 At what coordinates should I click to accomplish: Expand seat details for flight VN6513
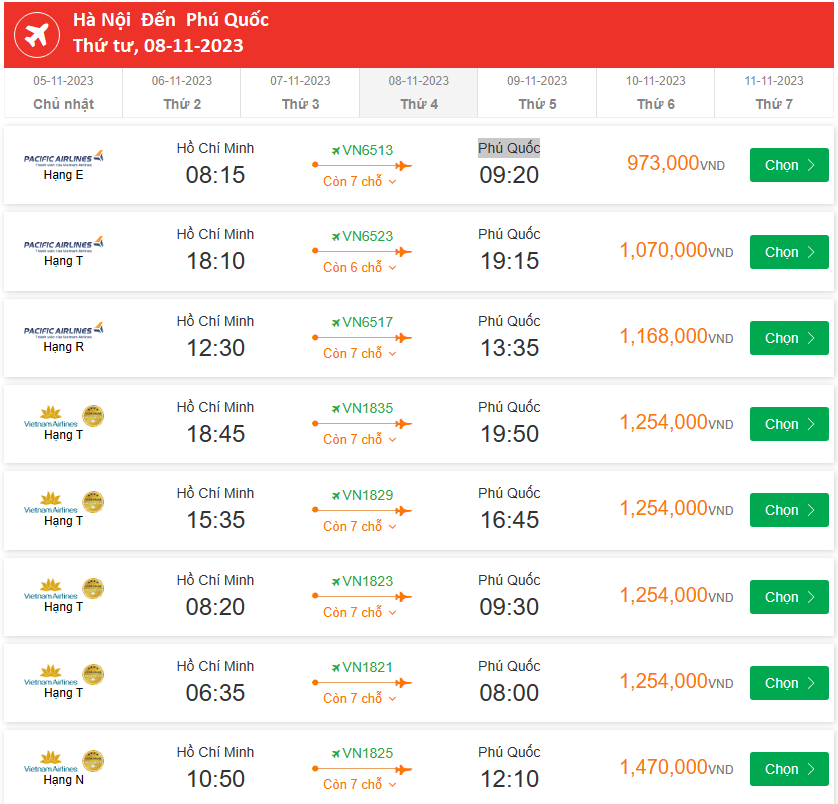click(x=360, y=182)
